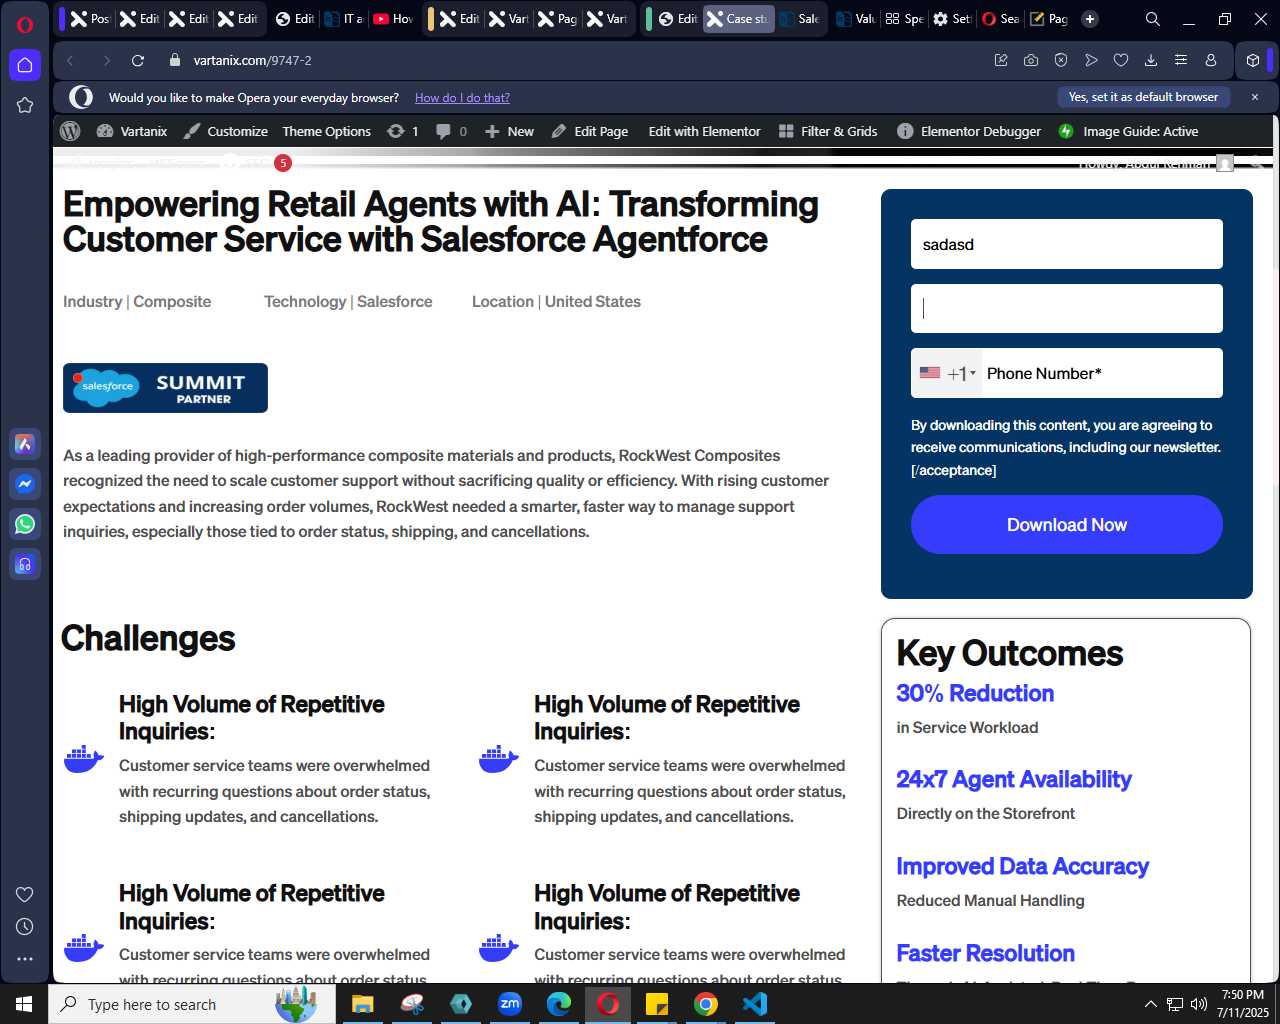Screen dimensions: 1280x1024
Task: Click 'Yes, set it as default browser'
Action: pos(1143,97)
